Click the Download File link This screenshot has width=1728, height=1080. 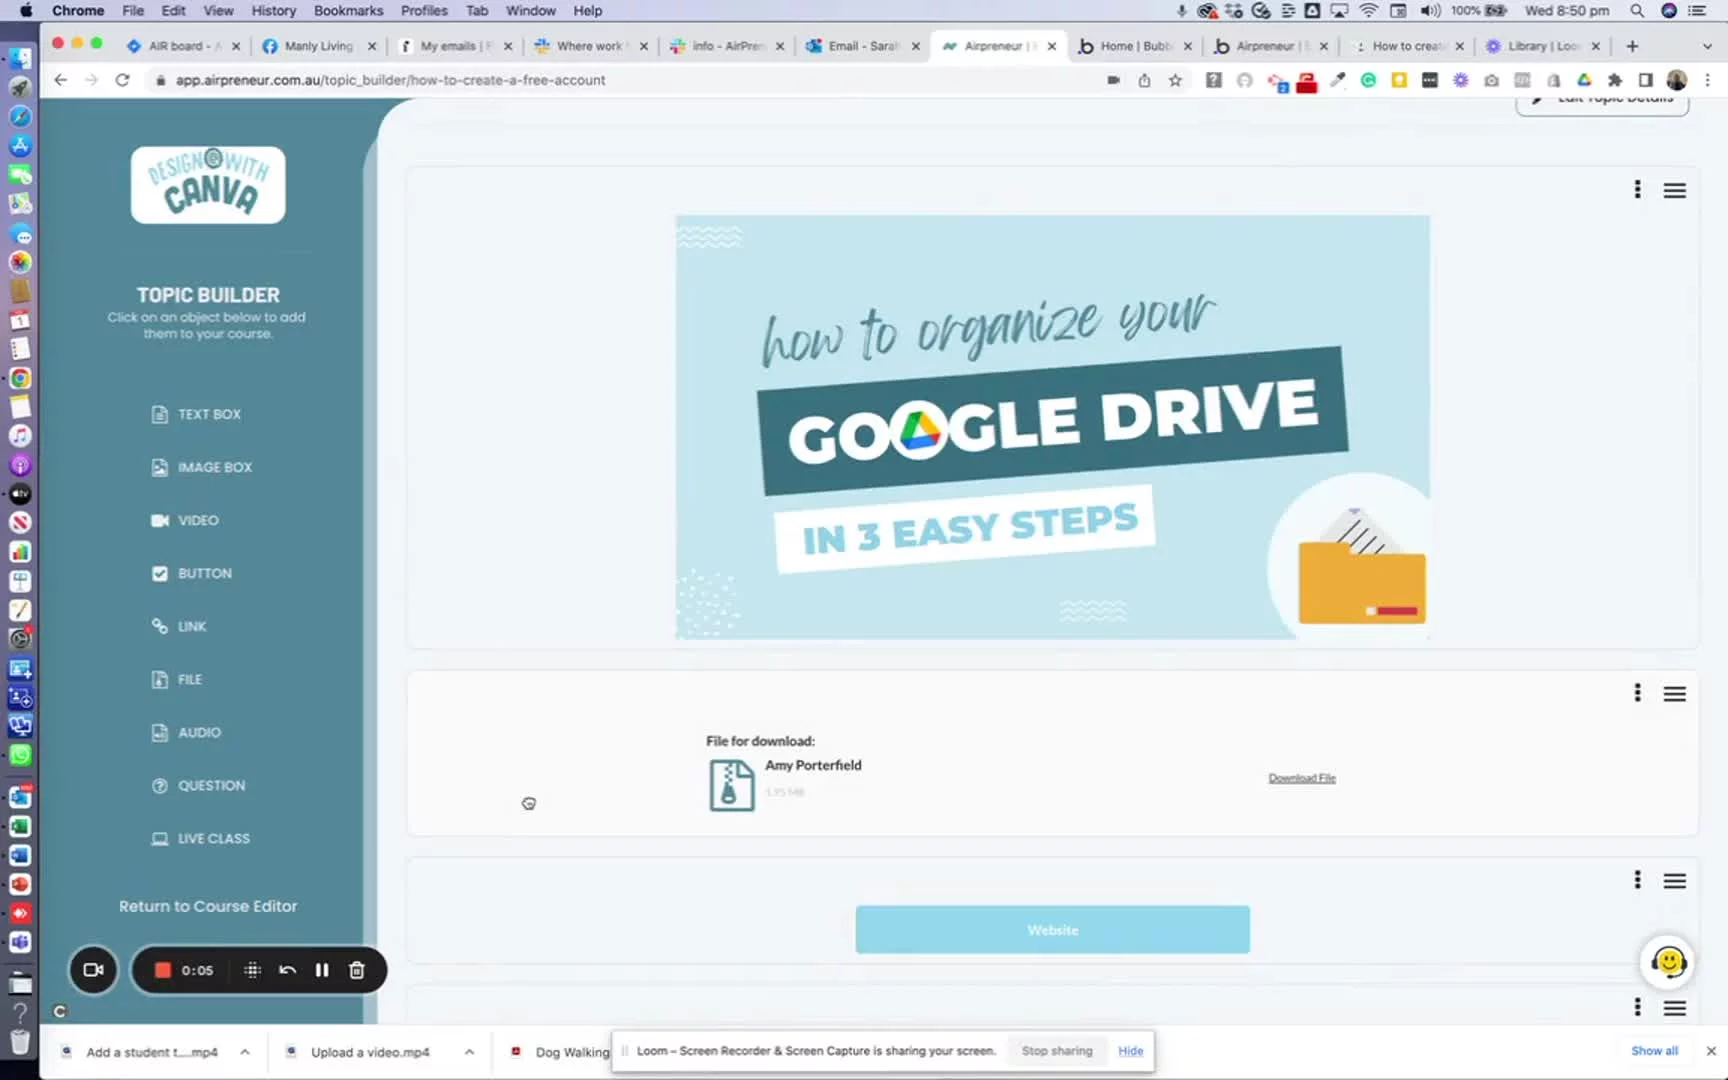pyautogui.click(x=1302, y=778)
